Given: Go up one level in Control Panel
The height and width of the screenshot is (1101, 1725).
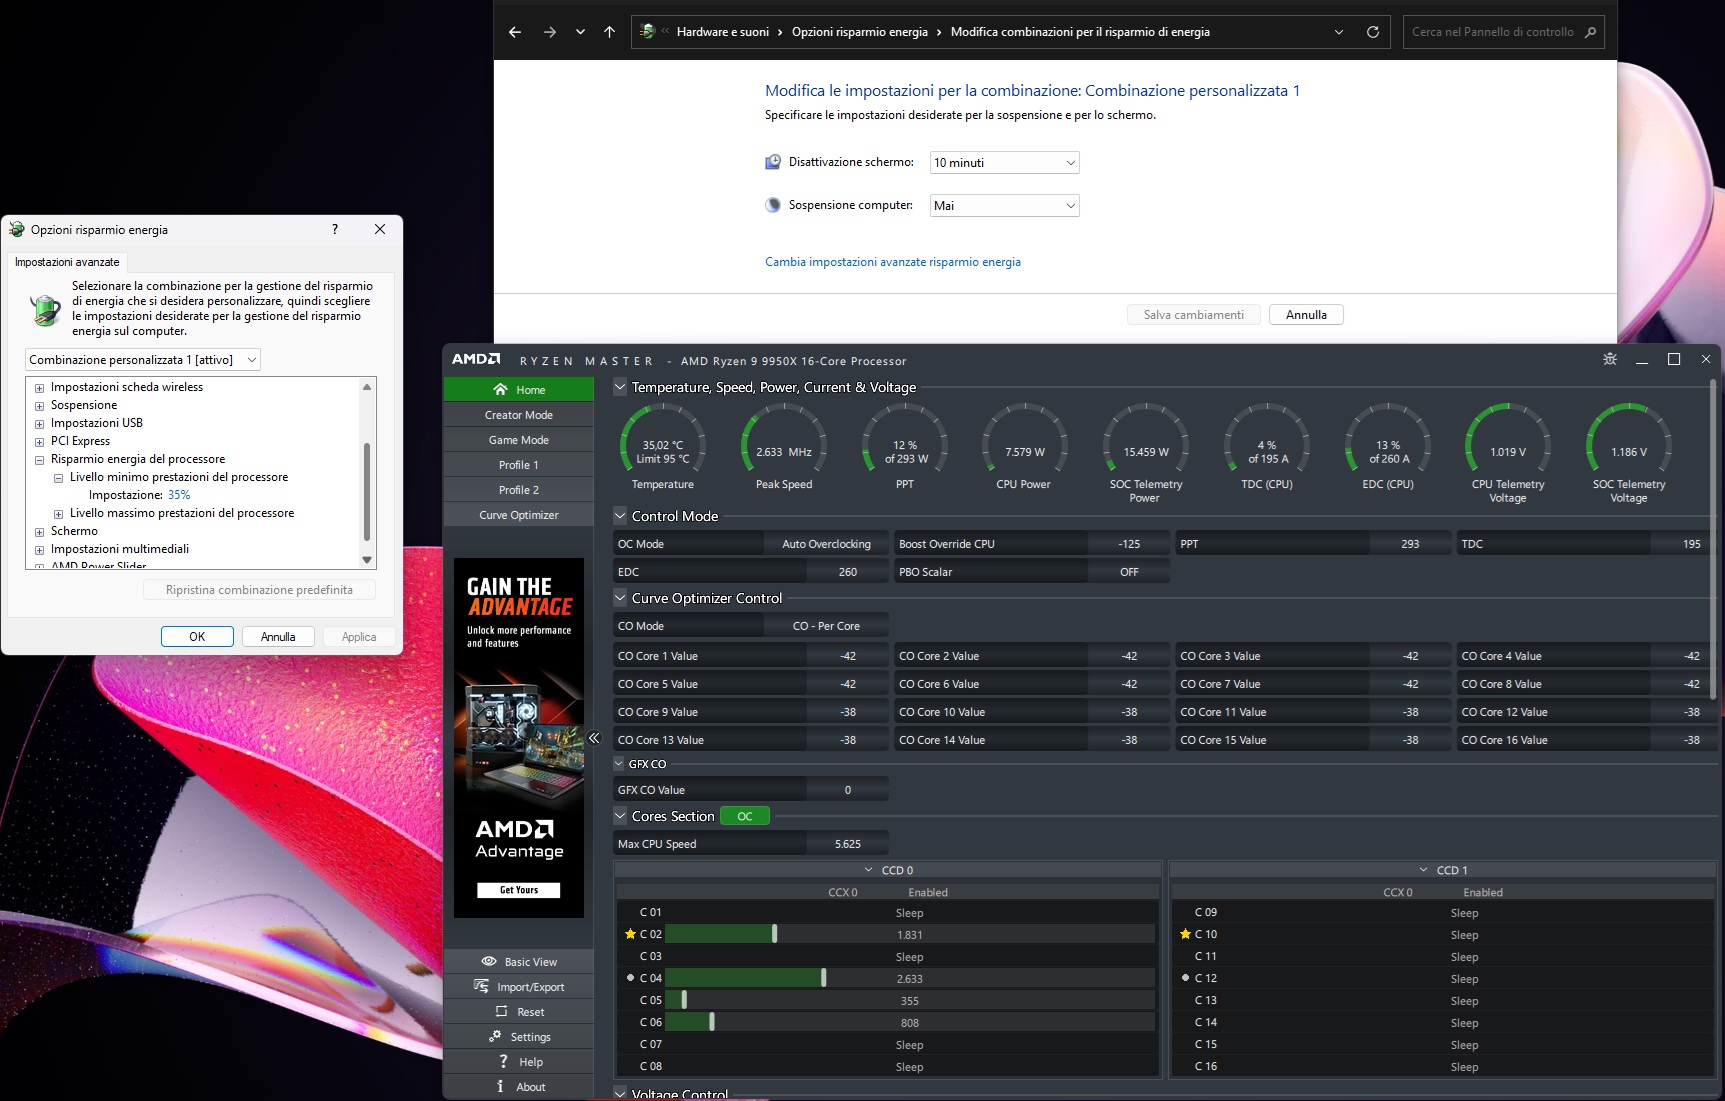Looking at the screenshot, I should pos(609,32).
